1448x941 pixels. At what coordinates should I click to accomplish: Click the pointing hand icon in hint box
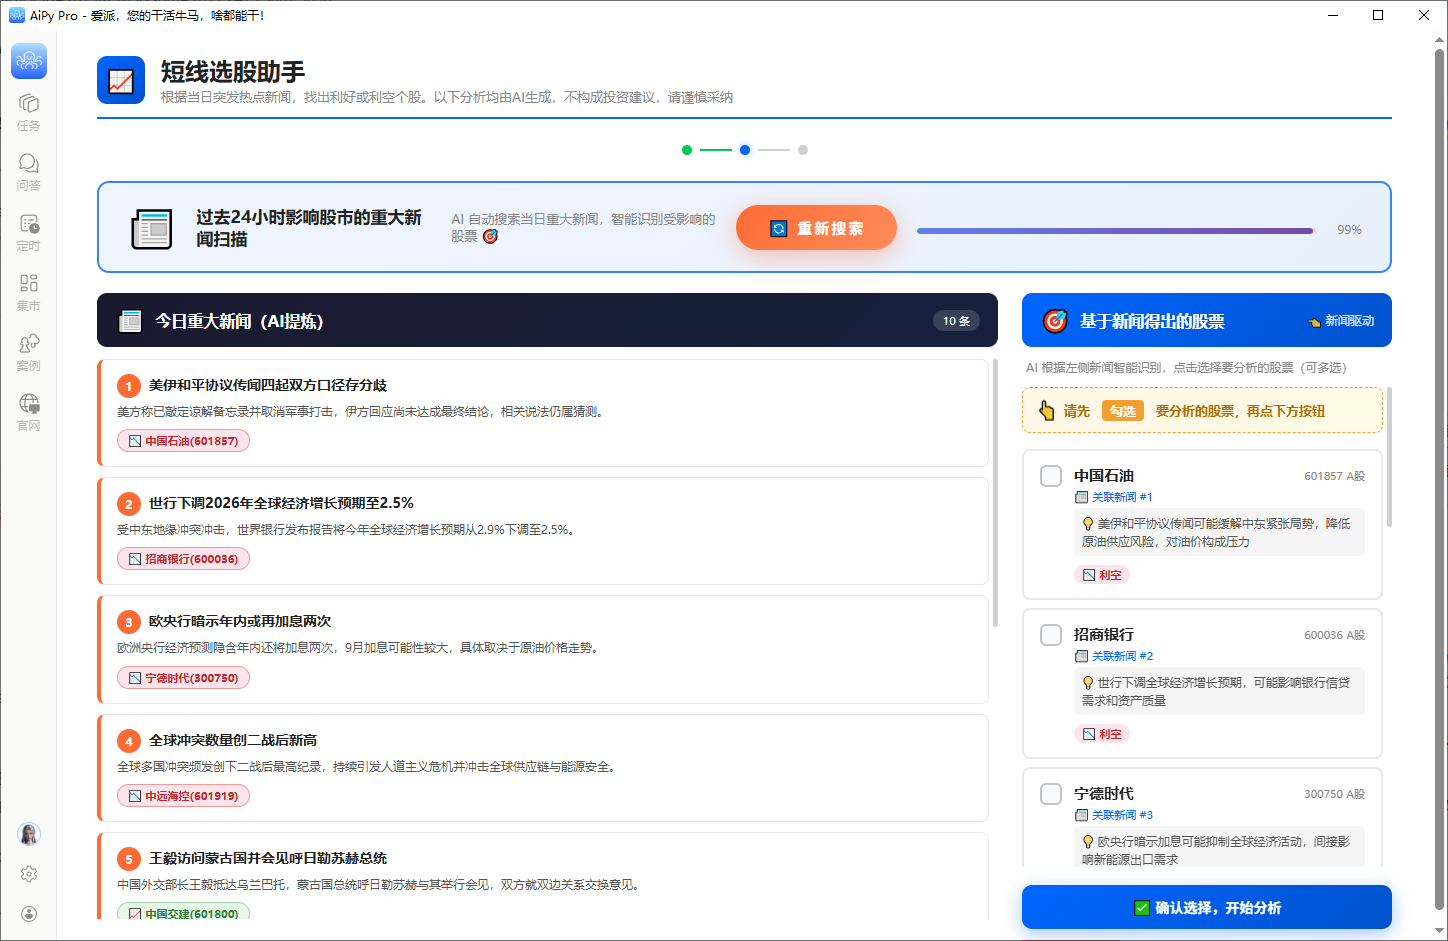click(1047, 411)
